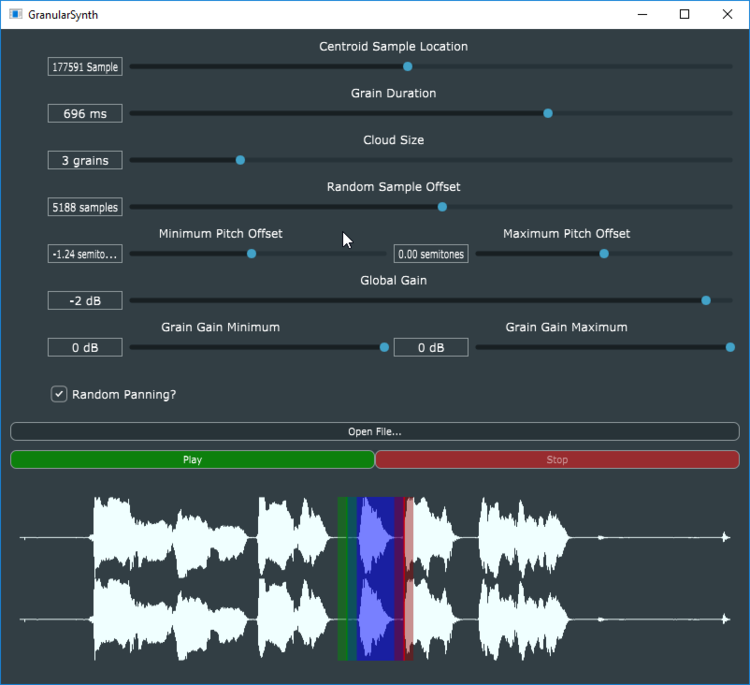Click the Cloud Size slider knob

point(241,160)
